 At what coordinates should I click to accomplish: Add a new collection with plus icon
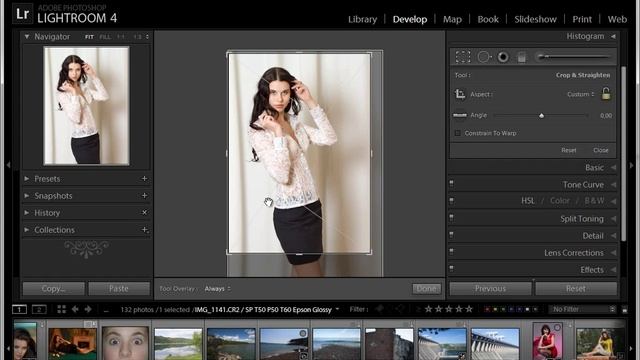(x=144, y=230)
